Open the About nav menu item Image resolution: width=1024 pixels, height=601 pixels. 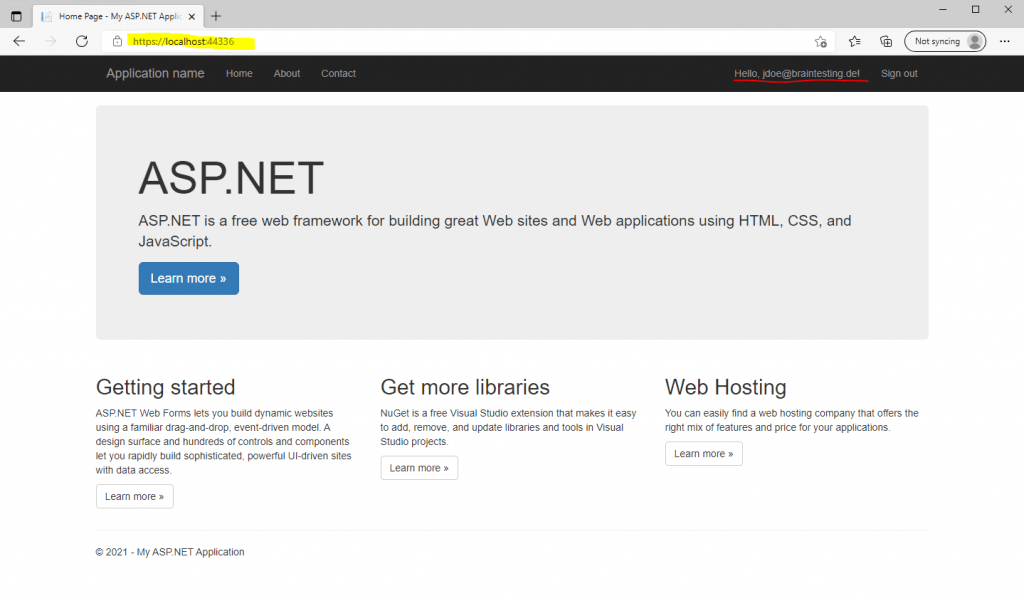point(287,74)
